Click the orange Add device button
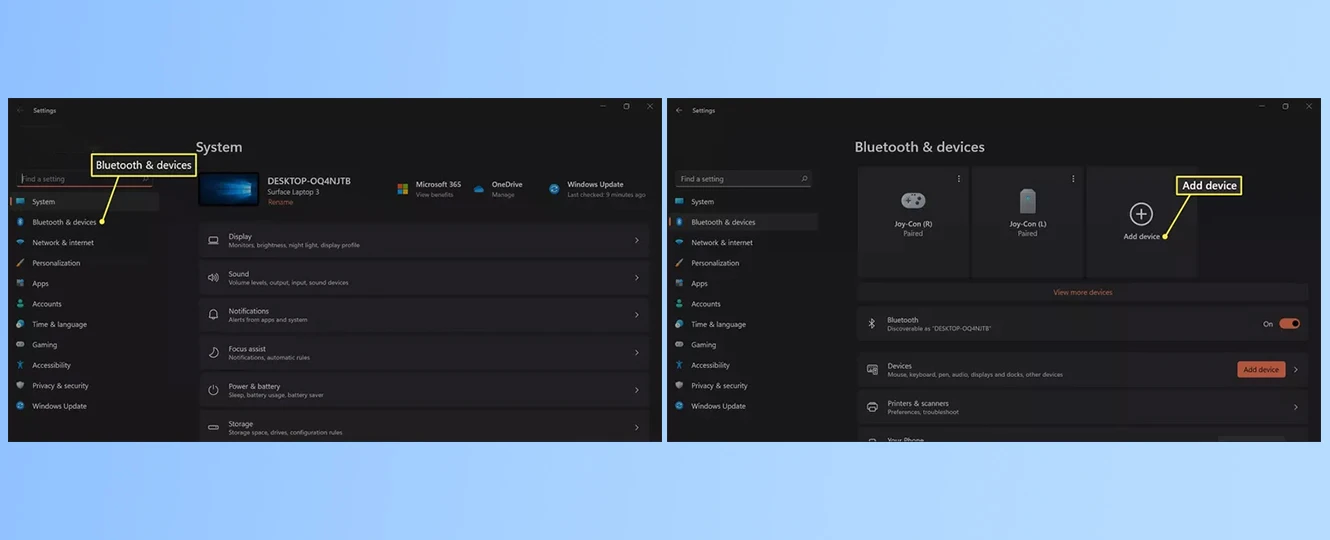This screenshot has height=540, width=1330. (1261, 369)
